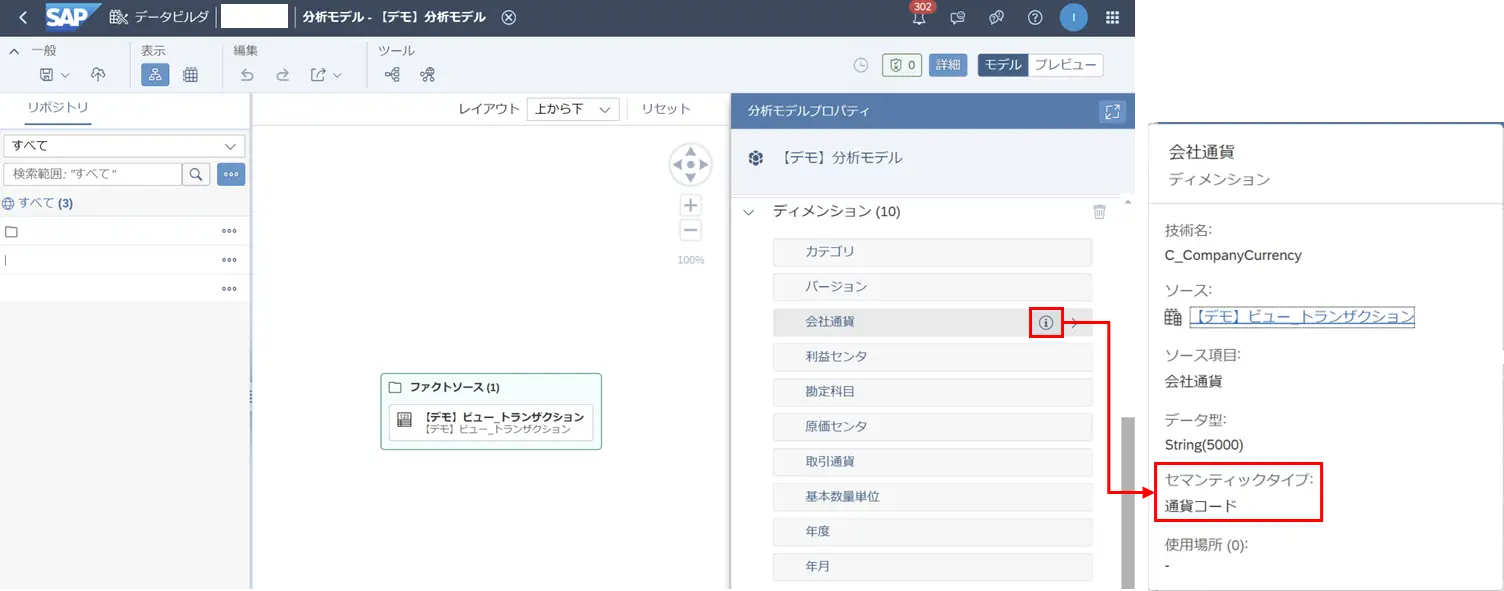This screenshot has height=591, width=1504.
Task: Open notifications bell showing 302
Action: tap(919, 17)
